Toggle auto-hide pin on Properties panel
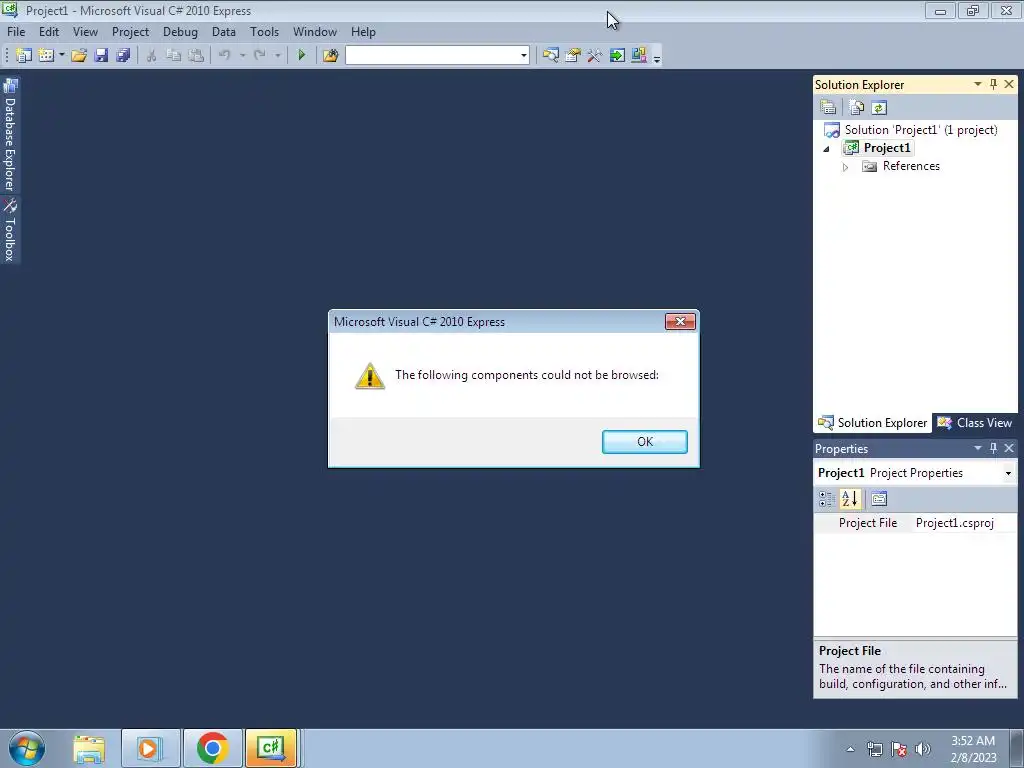Image resolution: width=1024 pixels, height=768 pixels. pos(993,448)
